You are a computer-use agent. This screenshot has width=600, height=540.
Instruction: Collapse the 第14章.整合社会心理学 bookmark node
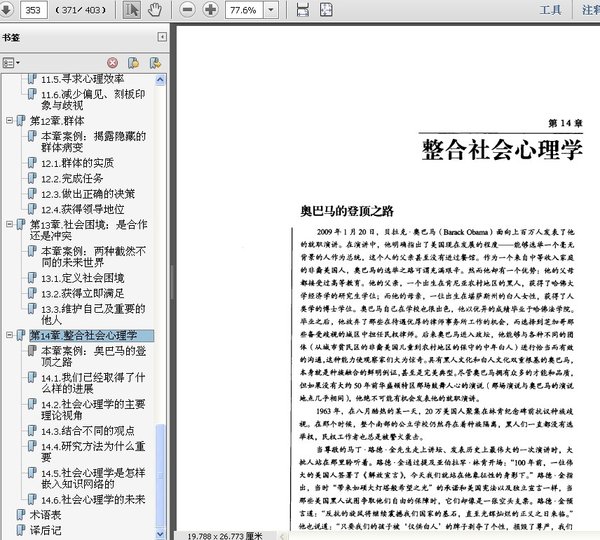[9, 335]
